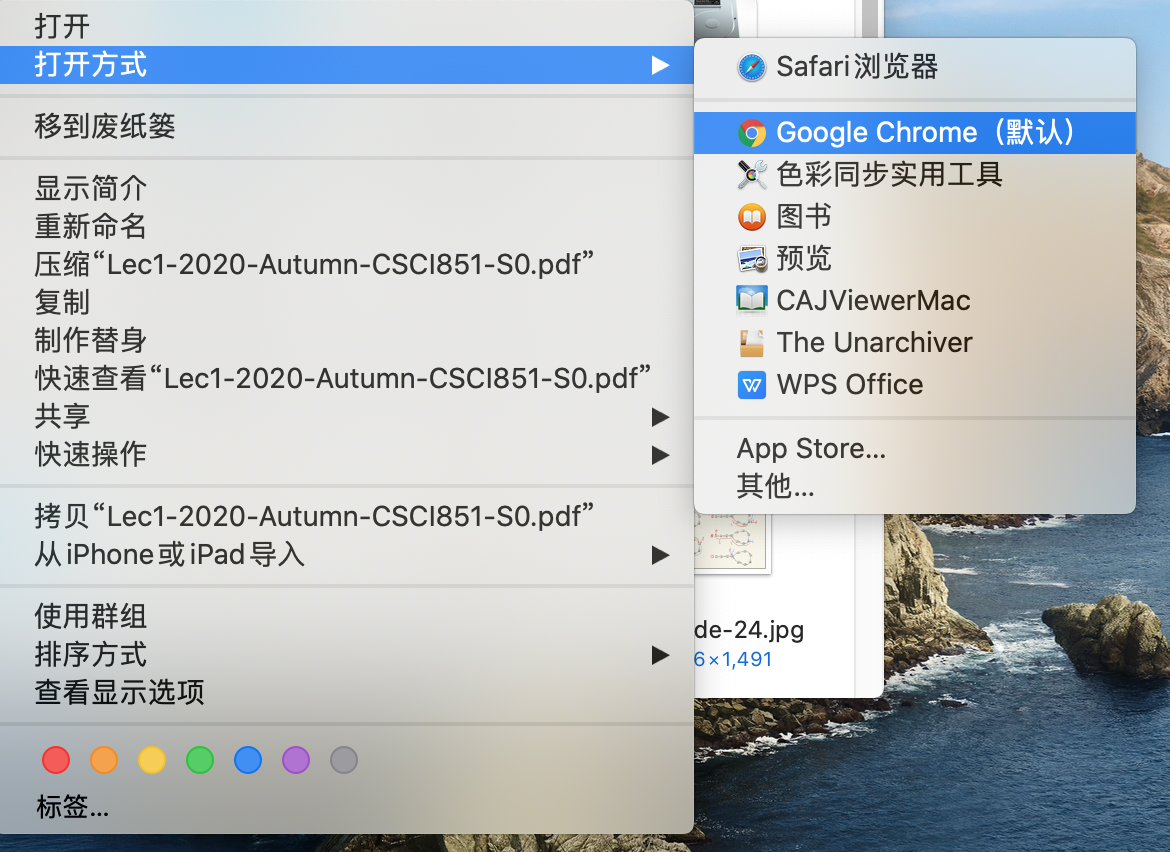This screenshot has width=1170, height=852.
Task: Expand the 打开方式 submenu arrow
Action: coord(660,66)
